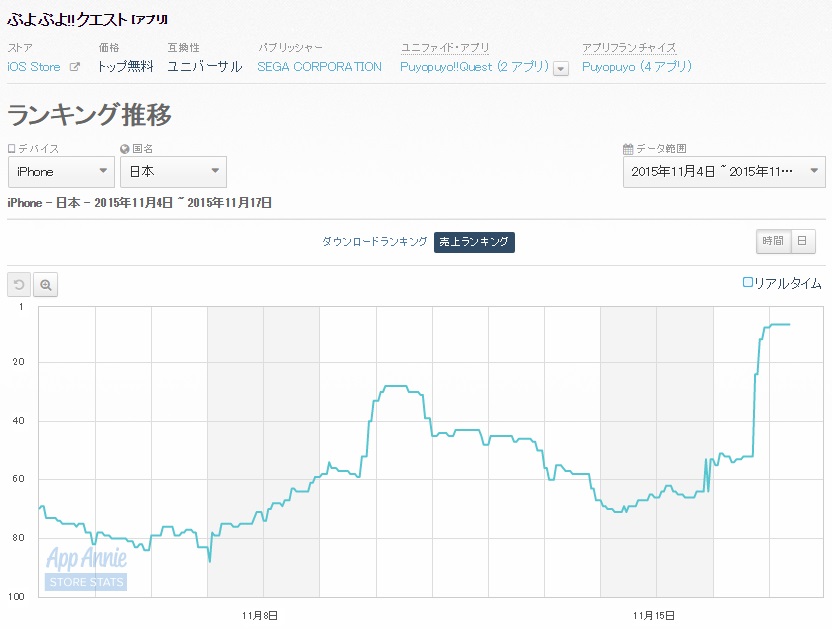The image size is (832, 629).
Task: Click the magnifier zoom icon above chart
Action: 46,285
